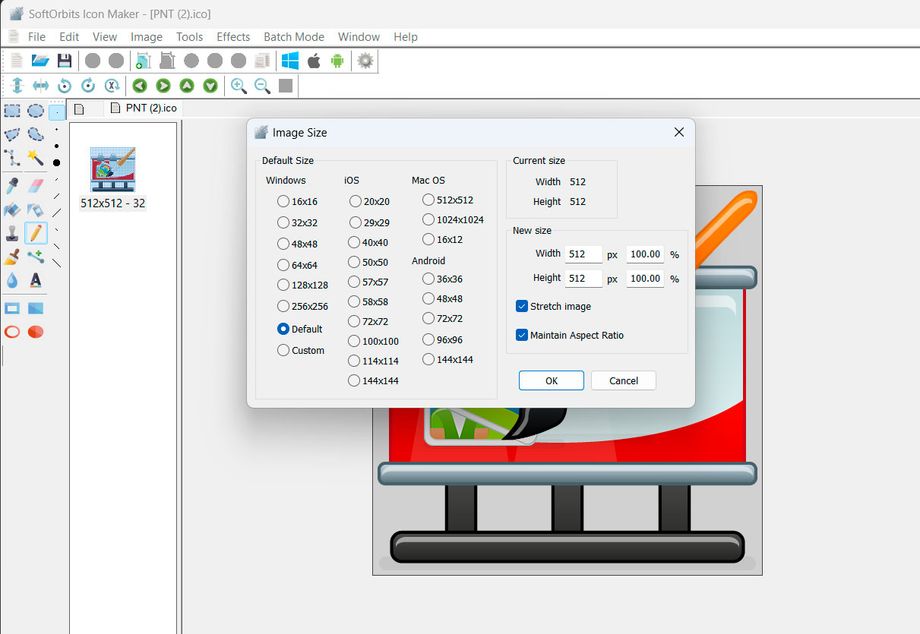Viewport: 920px width, 634px height.
Task: Pick the Color Picker eyedropper tool
Action: point(12,185)
